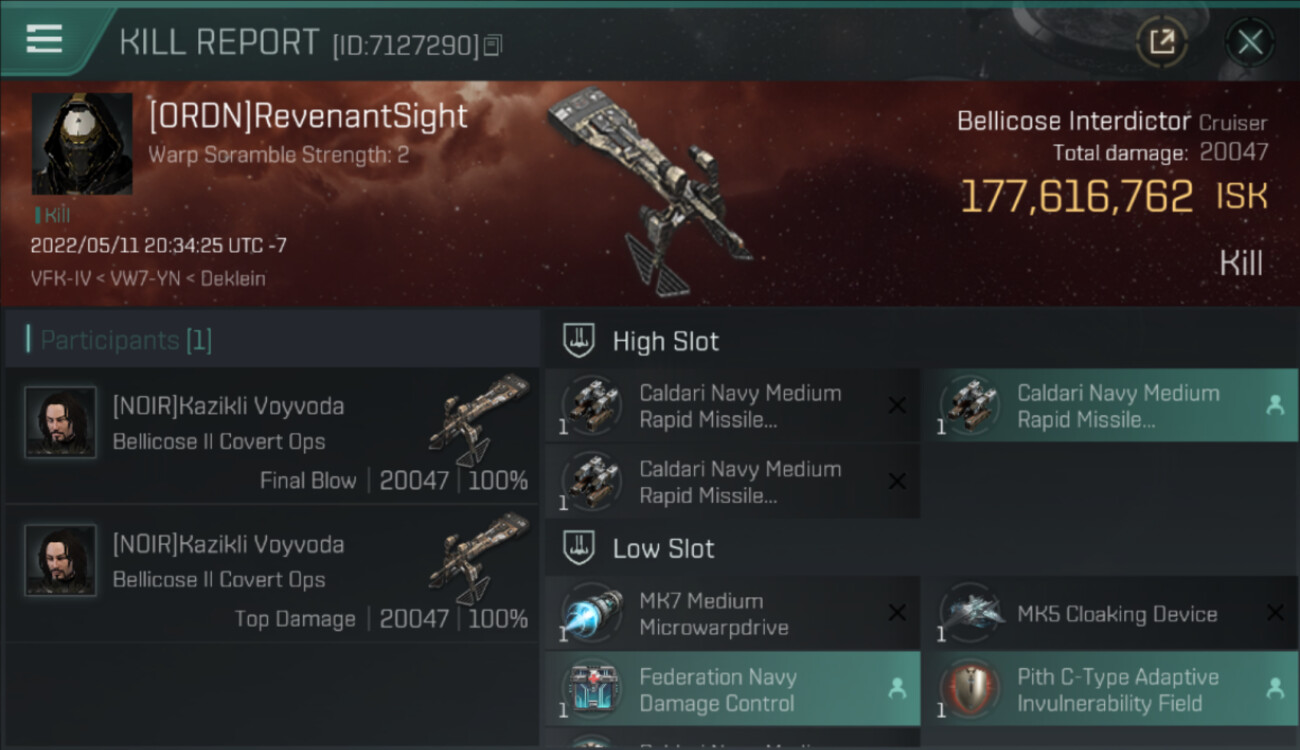Select the MK7 Medium Microwarpdrive module icon
Screen dimensions: 1300x750
[592, 613]
